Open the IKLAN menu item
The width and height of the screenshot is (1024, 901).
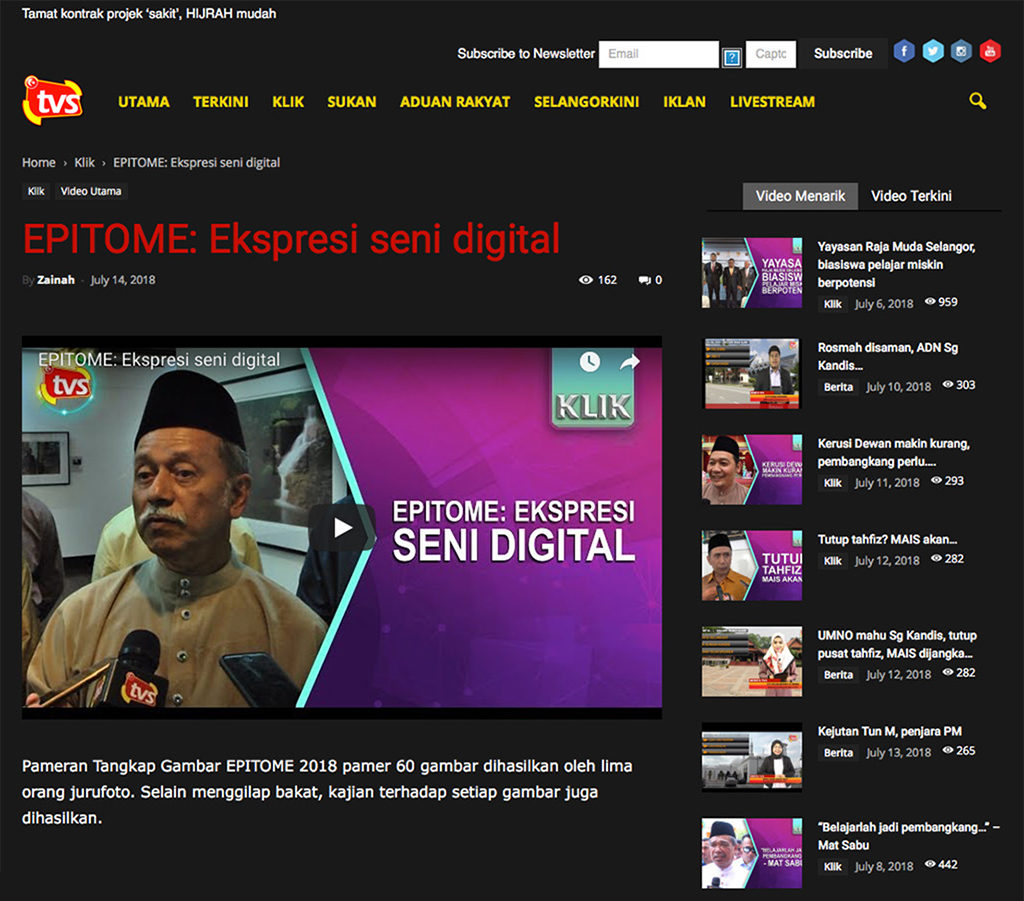click(684, 102)
